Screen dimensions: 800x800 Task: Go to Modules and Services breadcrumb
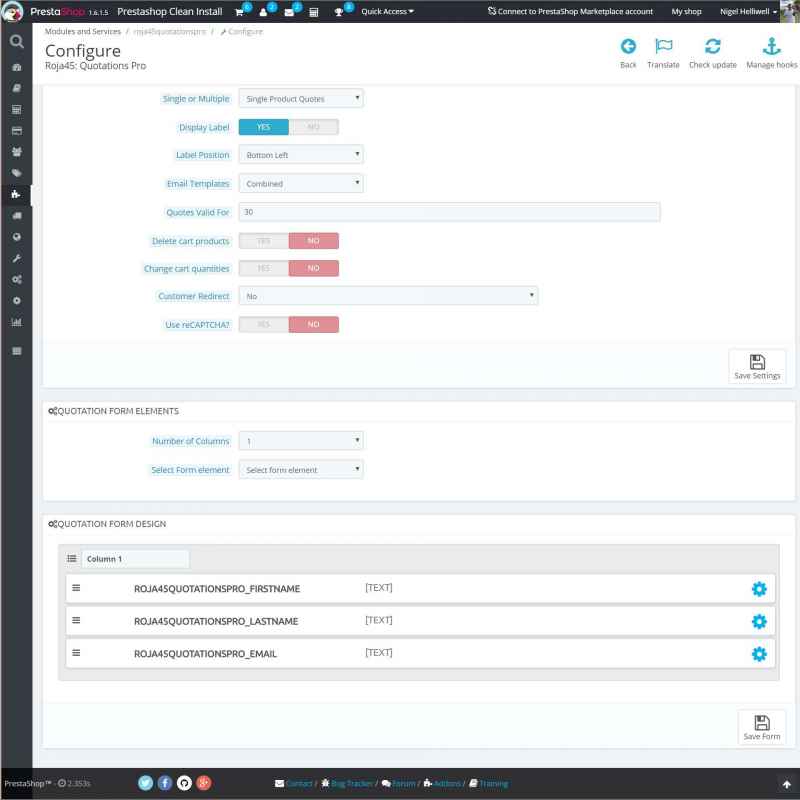click(83, 32)
